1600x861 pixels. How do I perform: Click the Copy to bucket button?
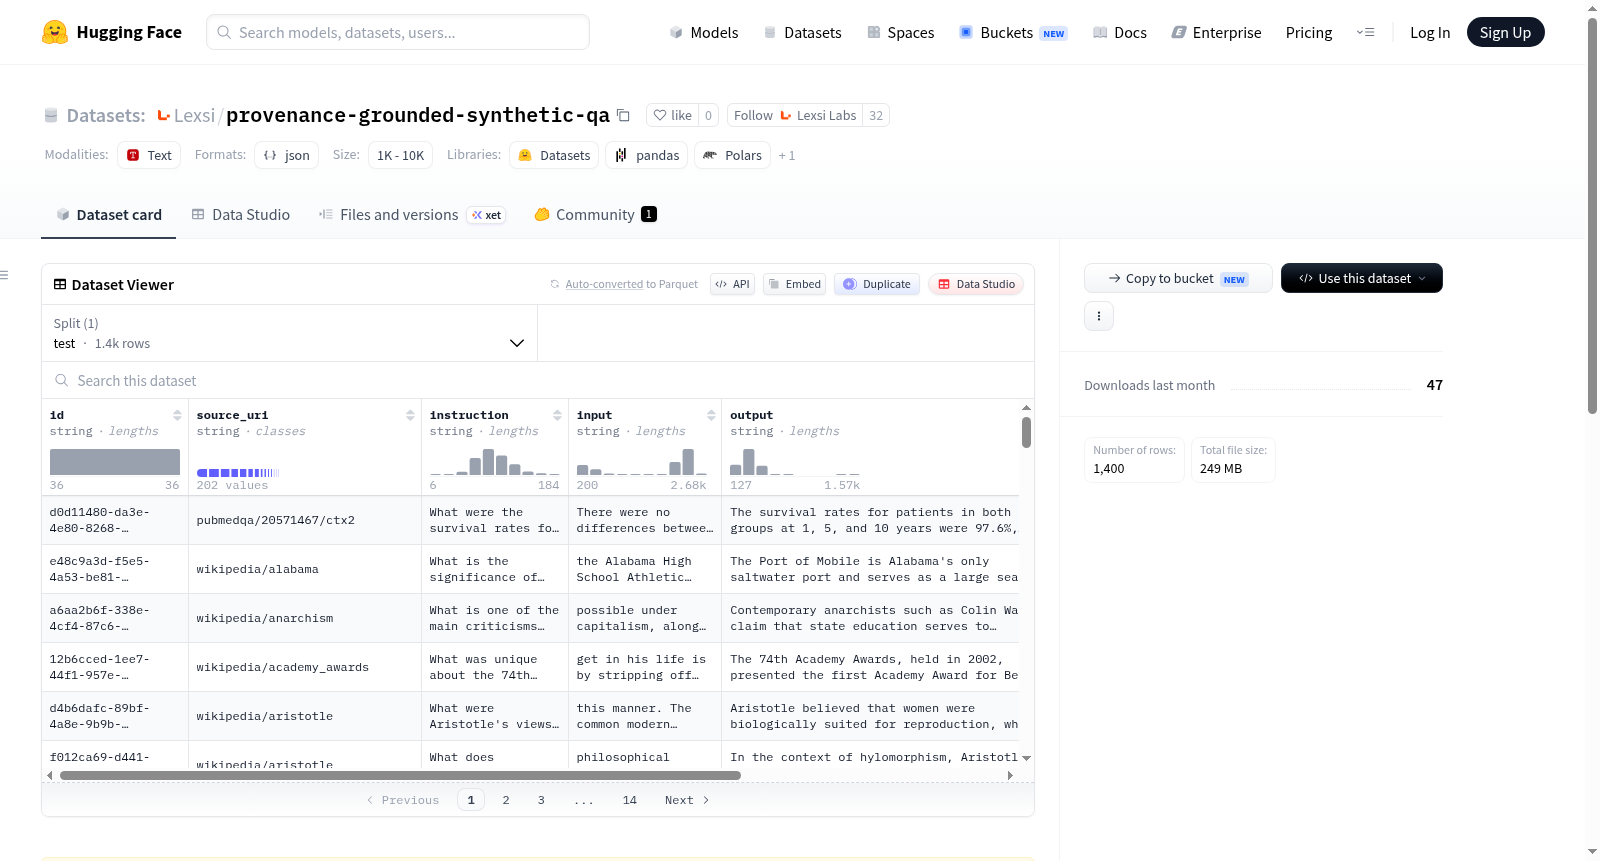point(1178,278)
